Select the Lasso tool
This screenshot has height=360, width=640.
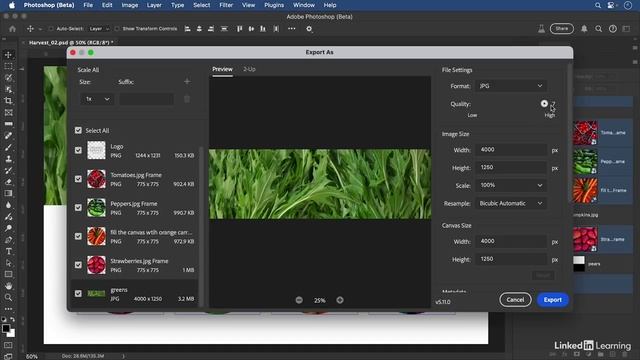pyautogui.click(x=9, y=78)
